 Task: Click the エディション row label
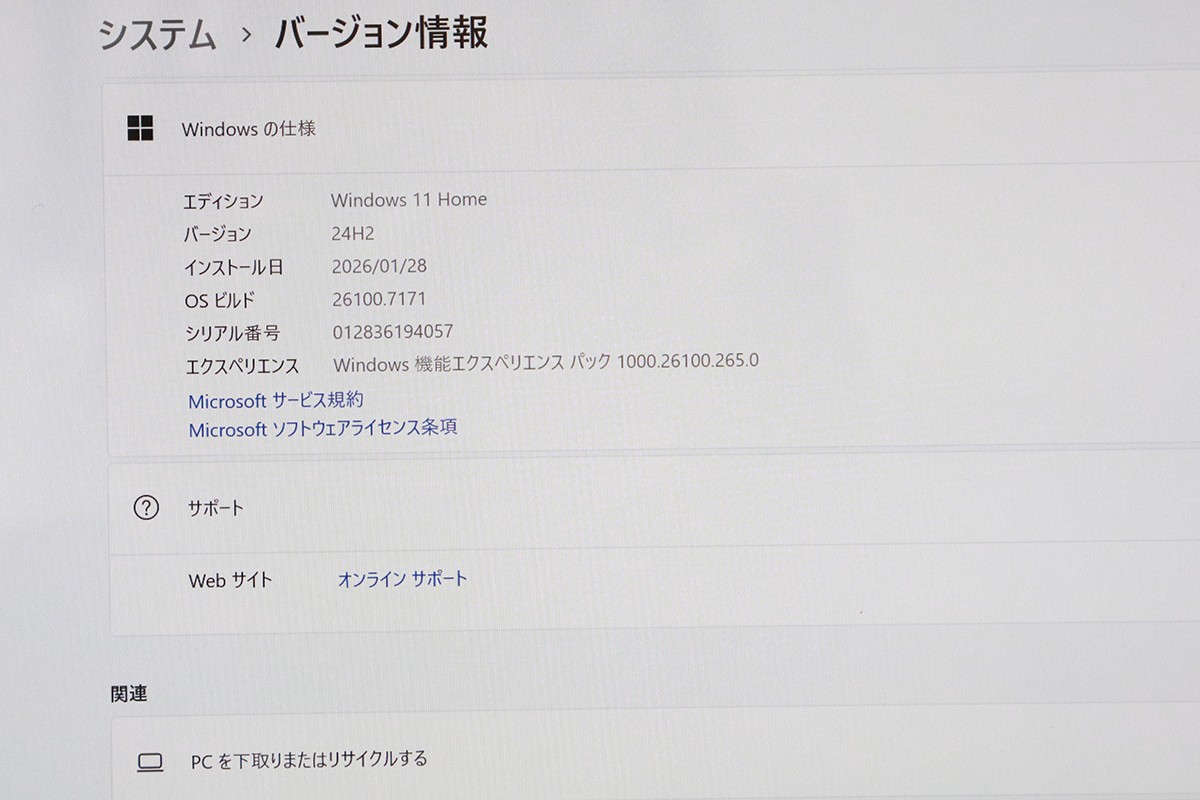(x=226, y=200)
